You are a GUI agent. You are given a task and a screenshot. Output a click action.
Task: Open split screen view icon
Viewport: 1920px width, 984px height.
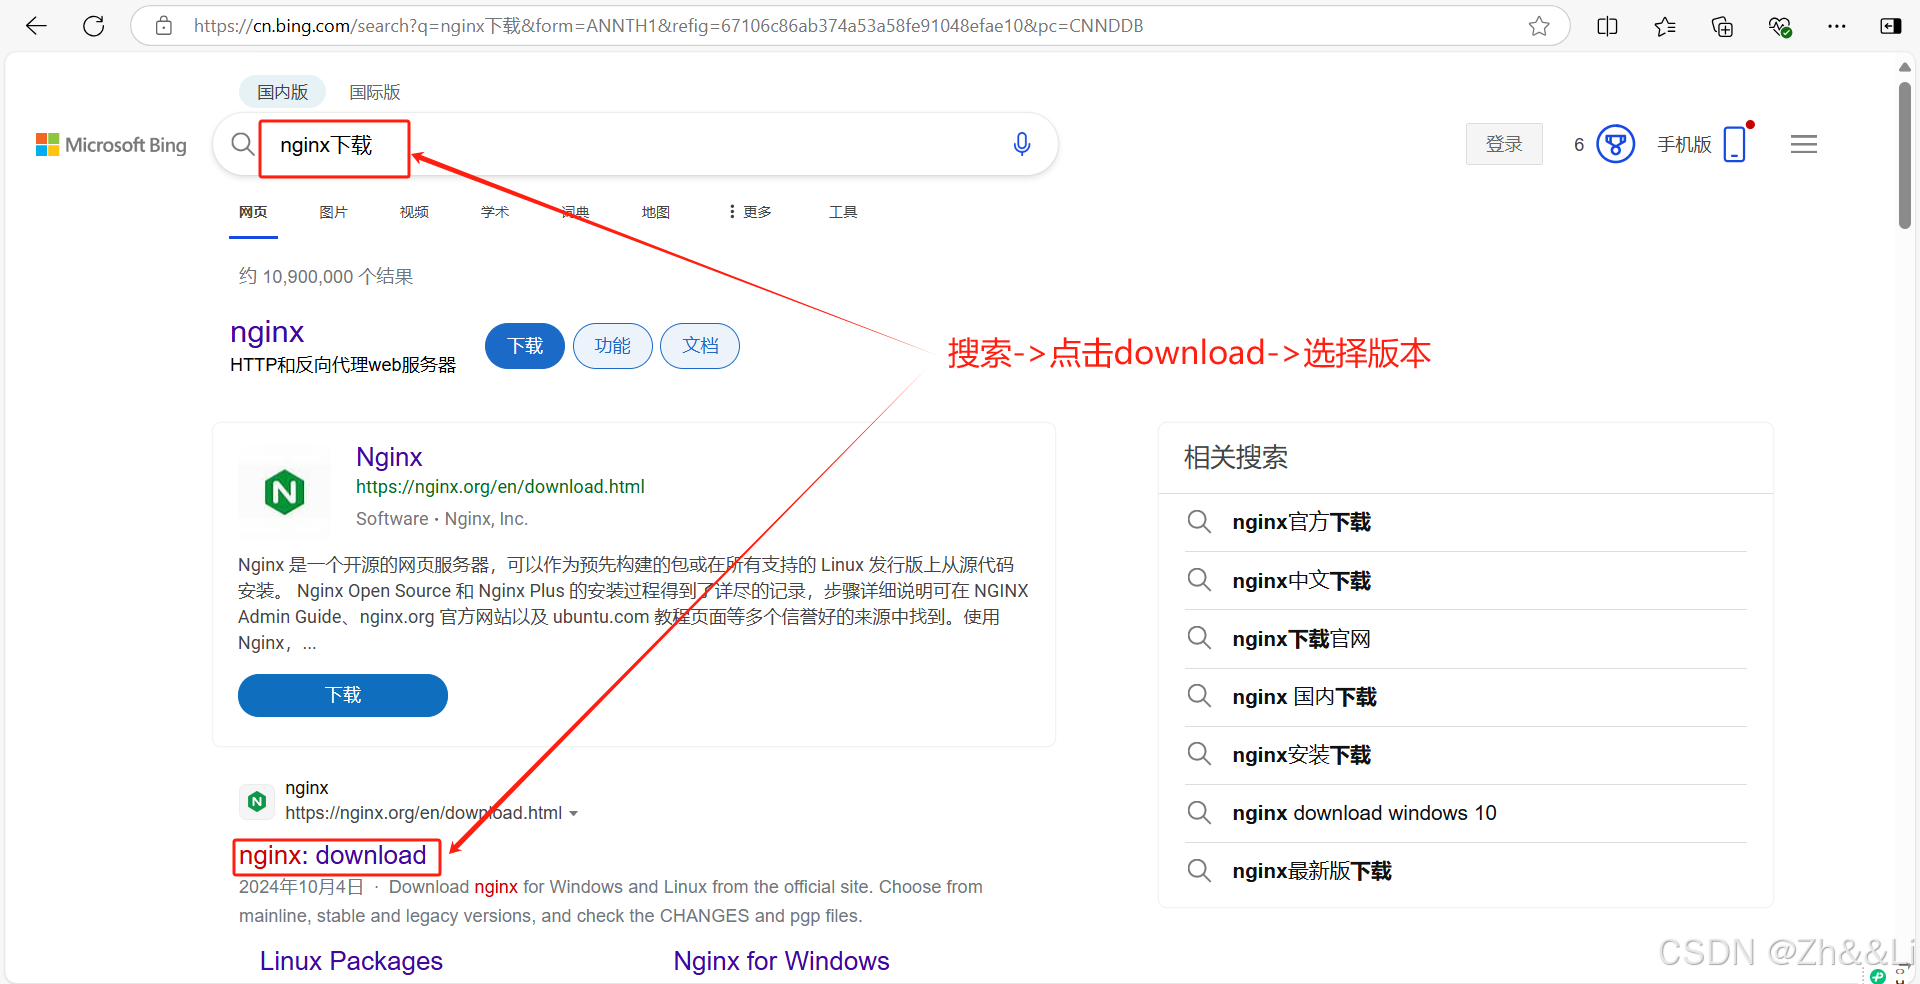pos(1607,26)
